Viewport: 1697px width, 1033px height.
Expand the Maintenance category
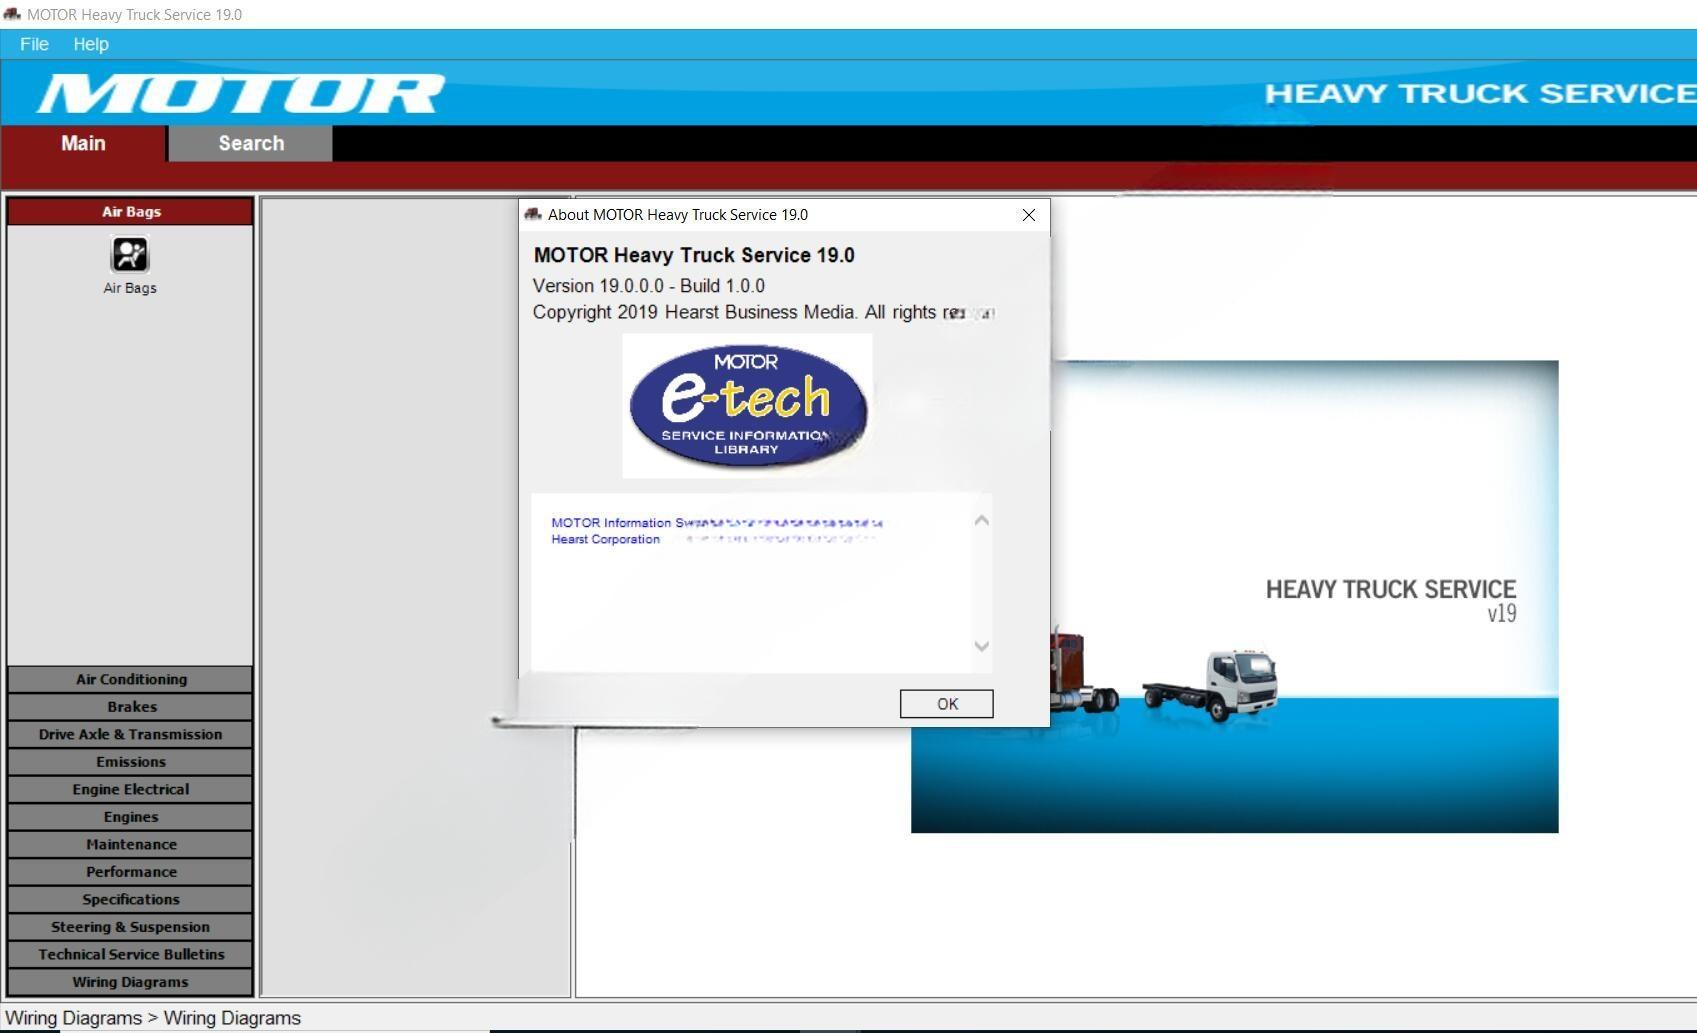130,844
